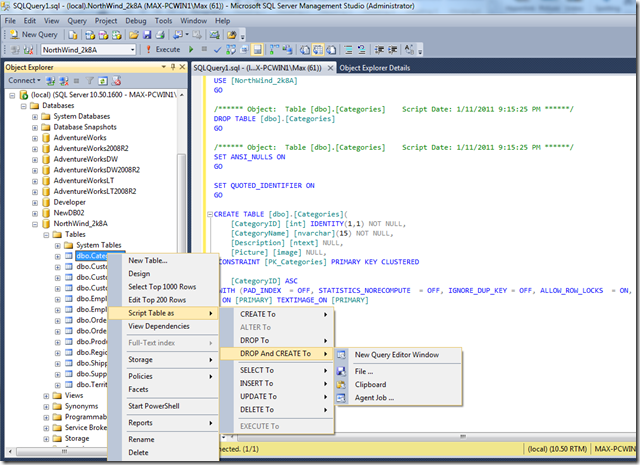Select the System Tables folder
The image size is (640, 465).
[98, 245]
